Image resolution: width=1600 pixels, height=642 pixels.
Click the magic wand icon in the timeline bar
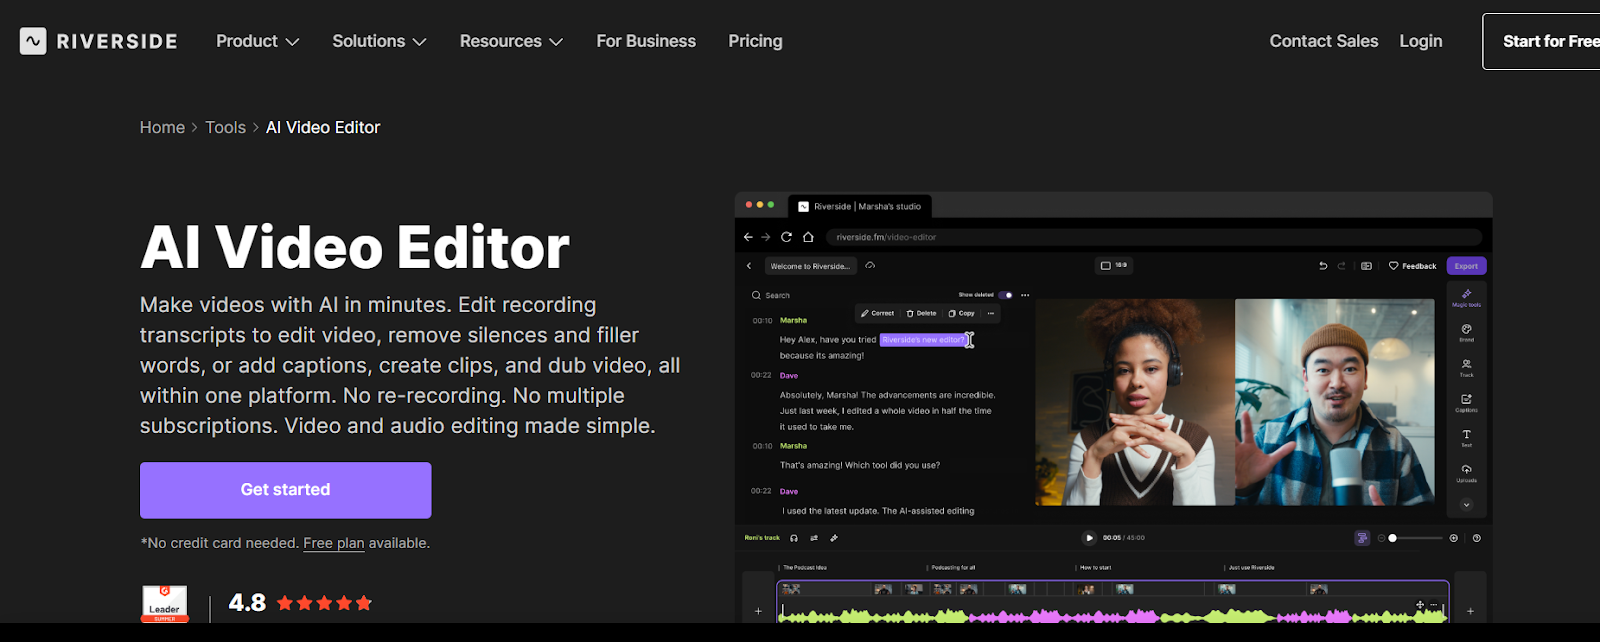coord(834,538)
